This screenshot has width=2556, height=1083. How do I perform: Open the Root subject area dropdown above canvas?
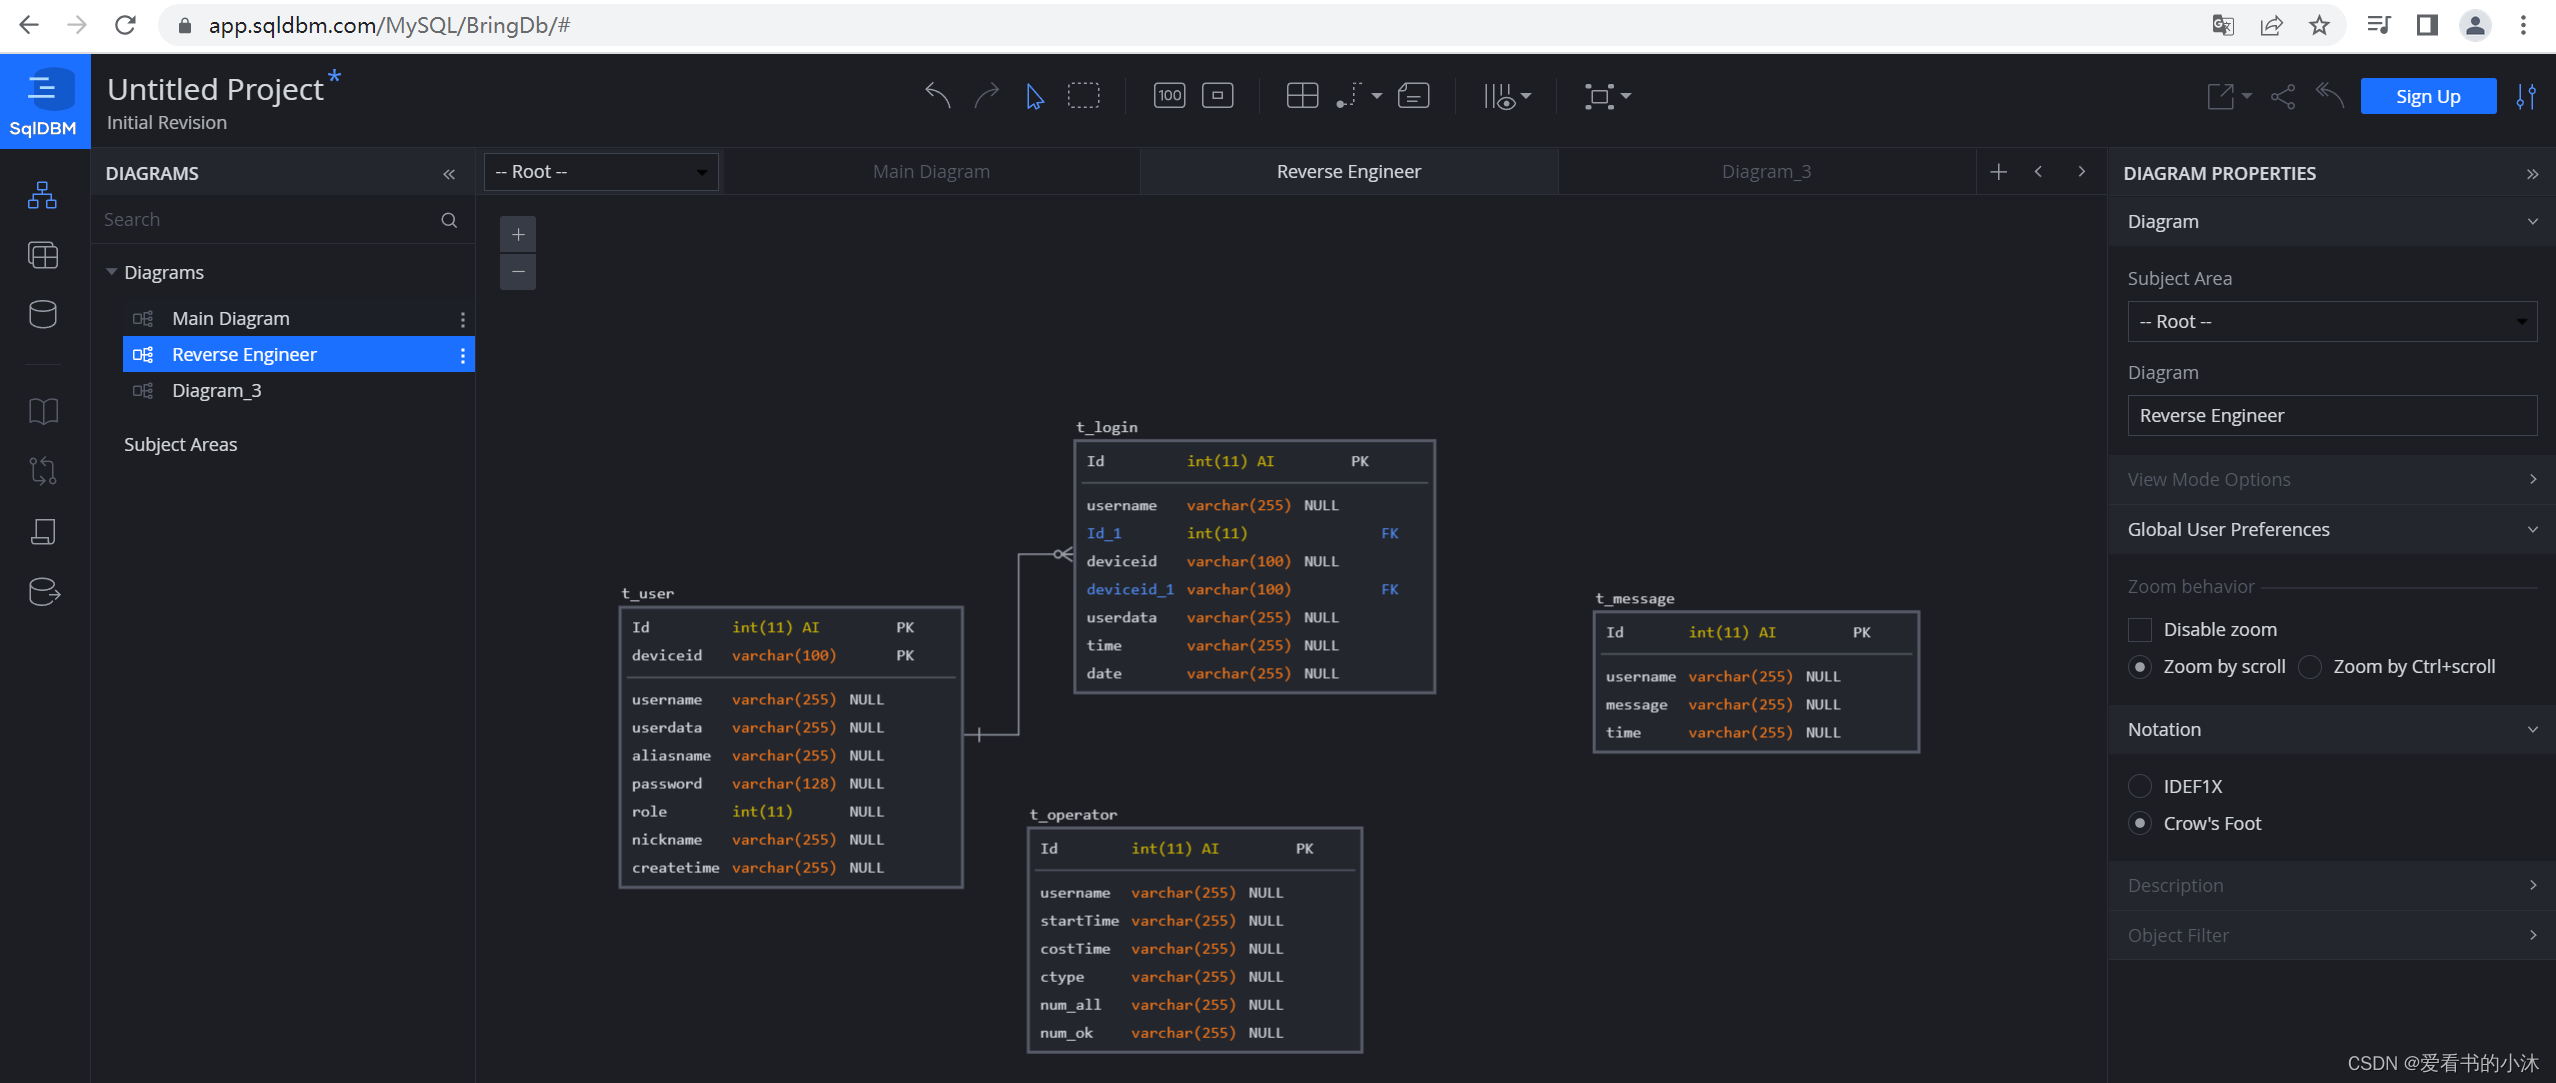[x=601, y=172]
